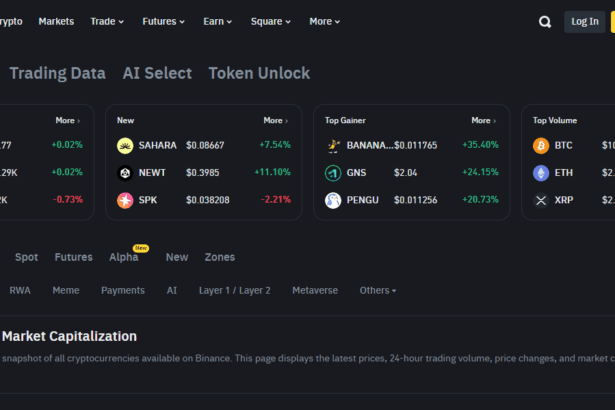The width and height of the screenshot is (615, 410).
Task: Click the GNS coin icon
Action: pyautogui.click(x=333, y=173)
